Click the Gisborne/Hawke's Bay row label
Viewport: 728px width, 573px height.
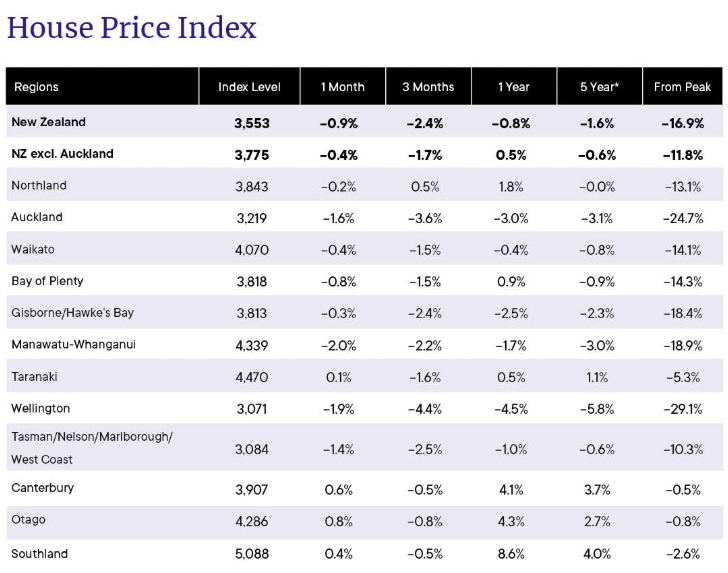click(x=72, y=313)
